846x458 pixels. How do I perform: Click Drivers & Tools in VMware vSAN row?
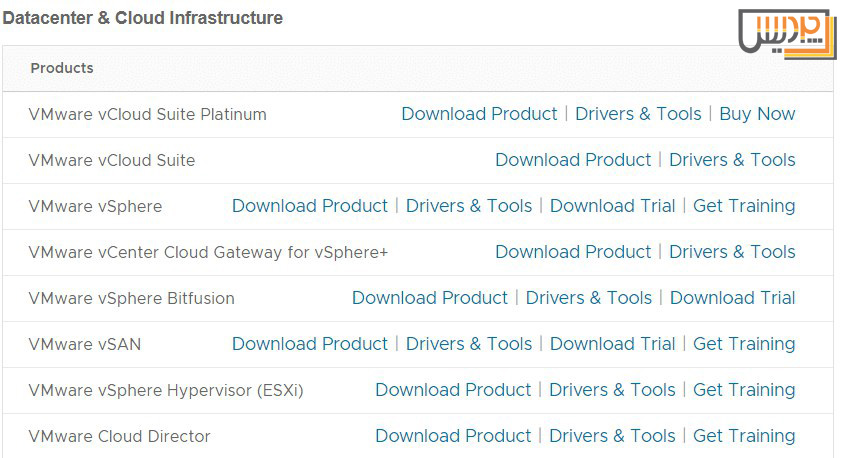(x=469, y=344)
